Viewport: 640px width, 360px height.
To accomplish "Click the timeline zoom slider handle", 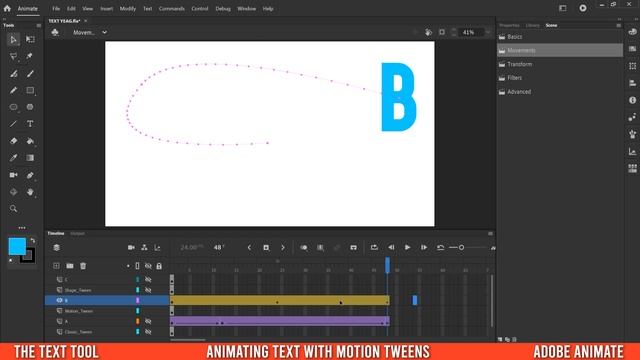I will click(x=461, y=247).
